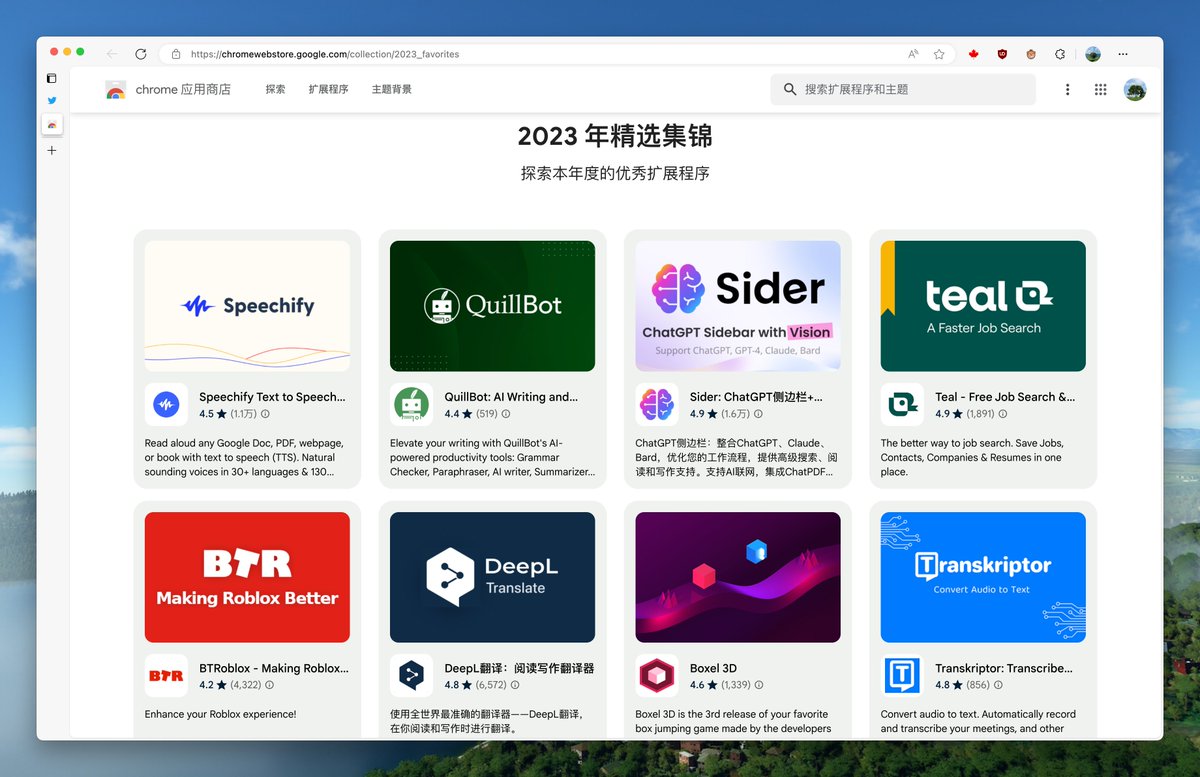
Task: Click the lock icon beside the URL
Action: point(176,54)
